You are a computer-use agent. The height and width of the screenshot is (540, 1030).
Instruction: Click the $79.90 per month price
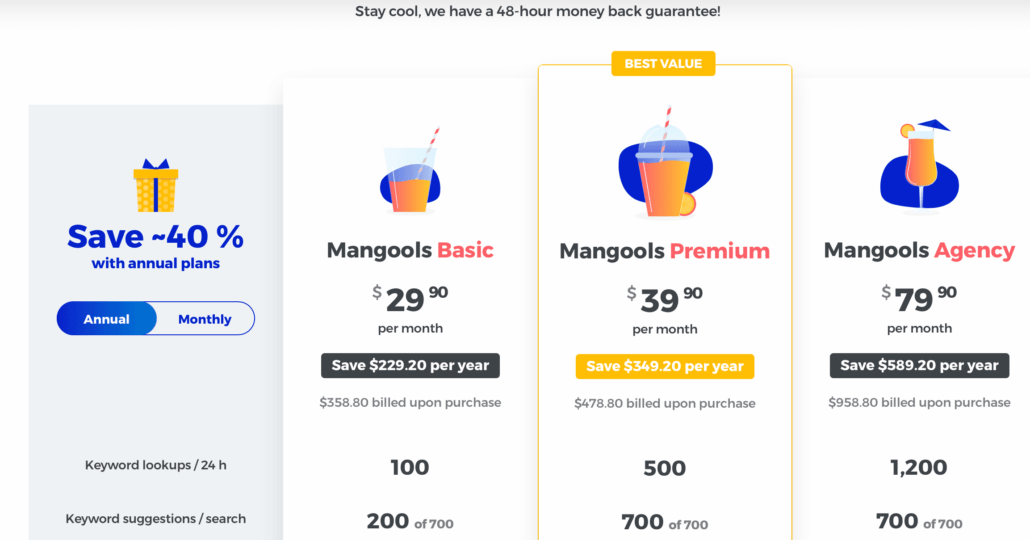pyautogui.click(x=919, y=309)
